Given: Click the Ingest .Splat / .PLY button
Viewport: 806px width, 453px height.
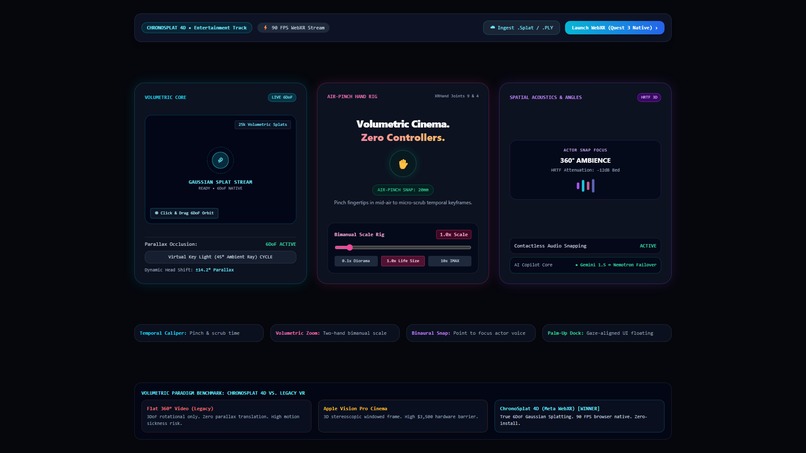Looking at the screenshot, I should pyautogui.click(x=521, y=28).
